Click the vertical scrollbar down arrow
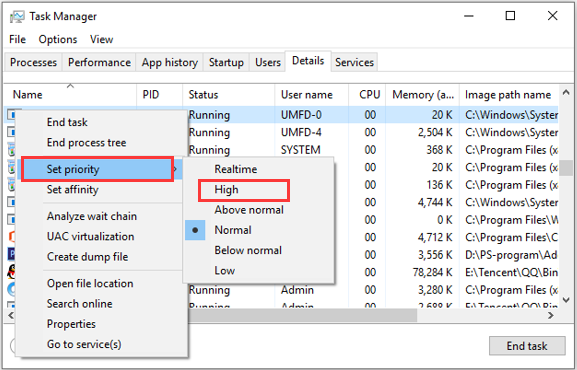Image resolution: width=577 pixels, height=370 pixels. (566, 300)
